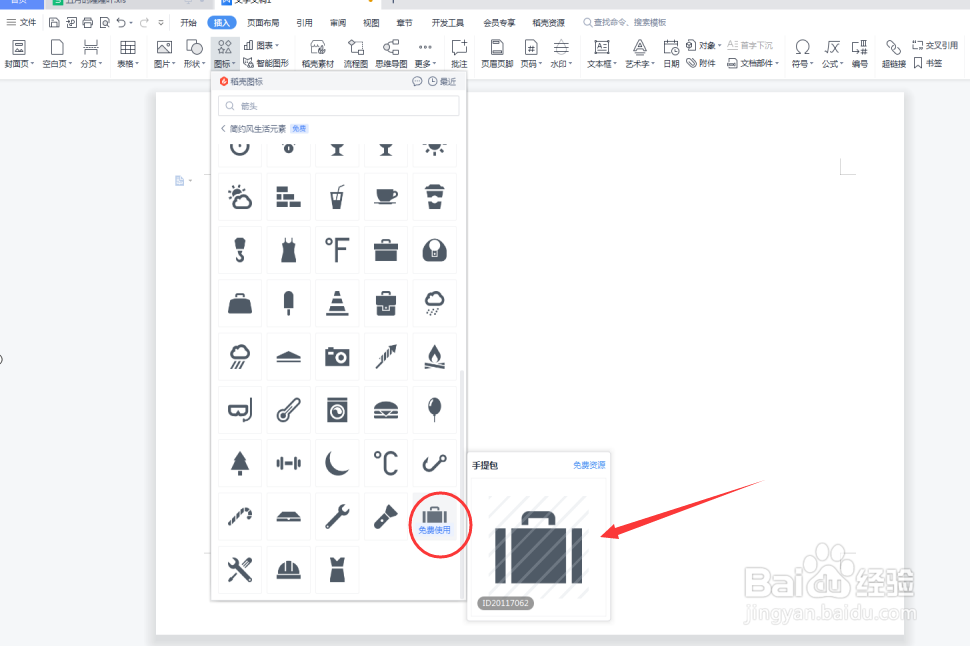Screen dimensions: 970x646
Task: Open the 水印 watermark dropdown
Action: click(x=561, y=54)
